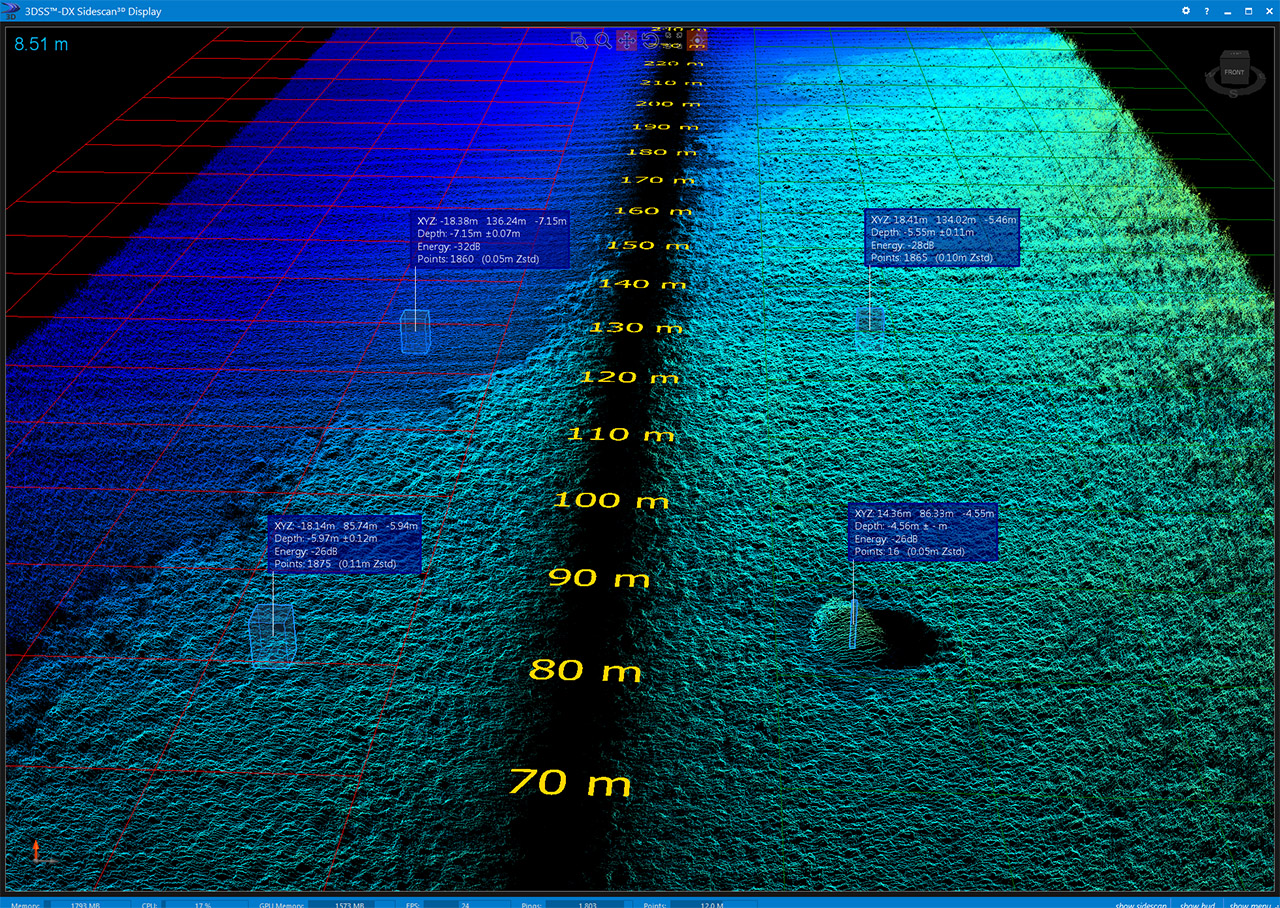Open settings with the gear icon
This screenshot has width=1280, height=908.
[1186, 11]
